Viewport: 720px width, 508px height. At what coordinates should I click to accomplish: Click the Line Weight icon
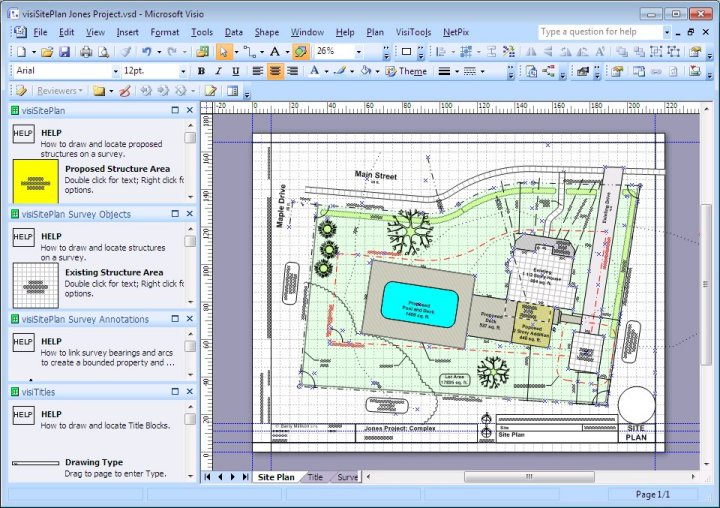tap(444, 71)
